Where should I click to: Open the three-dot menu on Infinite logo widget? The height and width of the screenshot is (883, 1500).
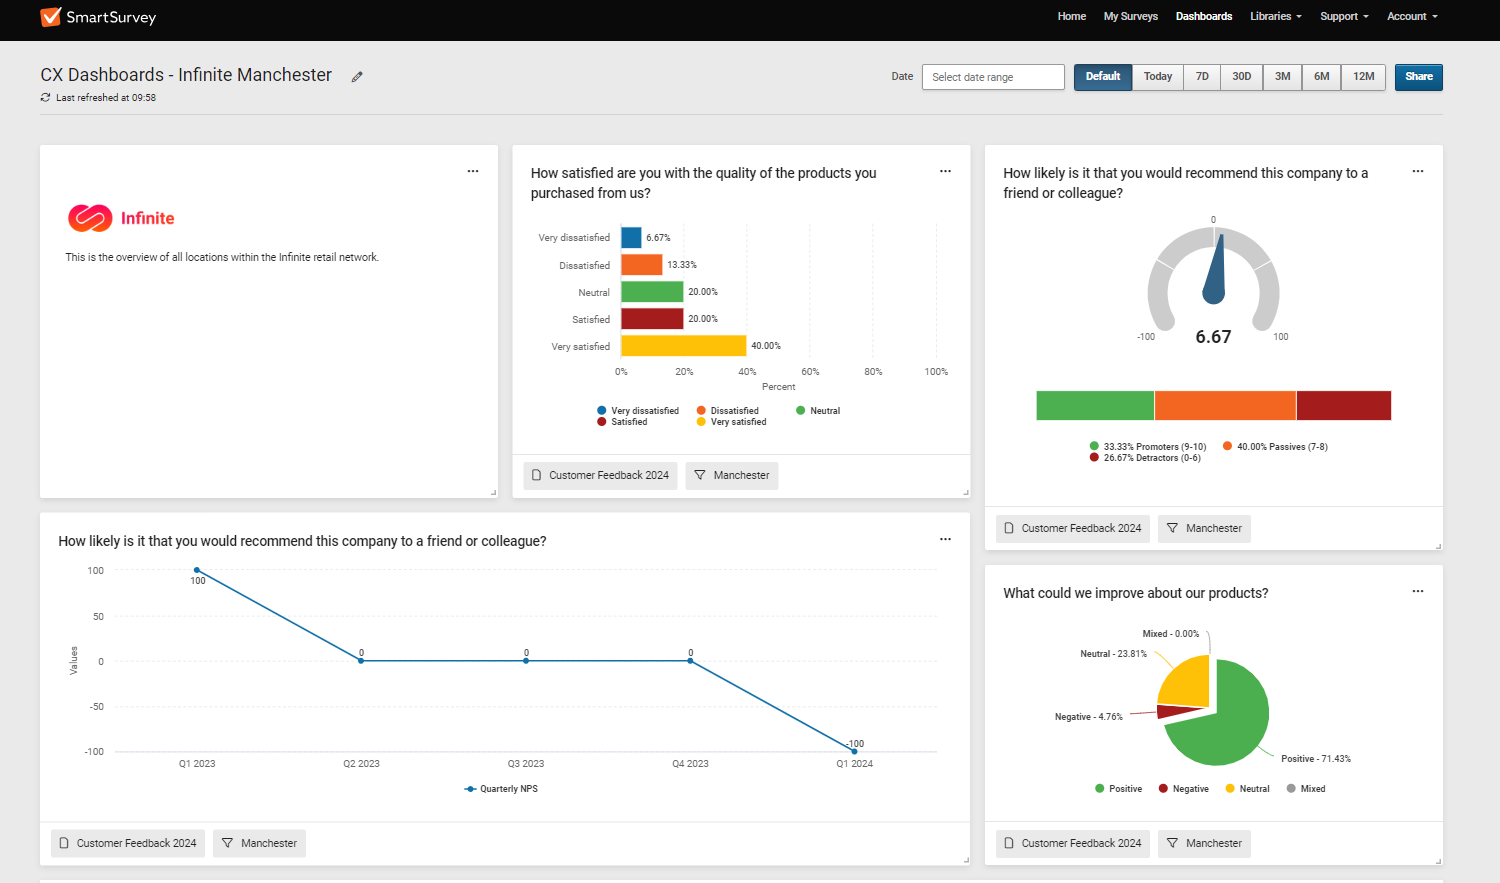point(473,172)
